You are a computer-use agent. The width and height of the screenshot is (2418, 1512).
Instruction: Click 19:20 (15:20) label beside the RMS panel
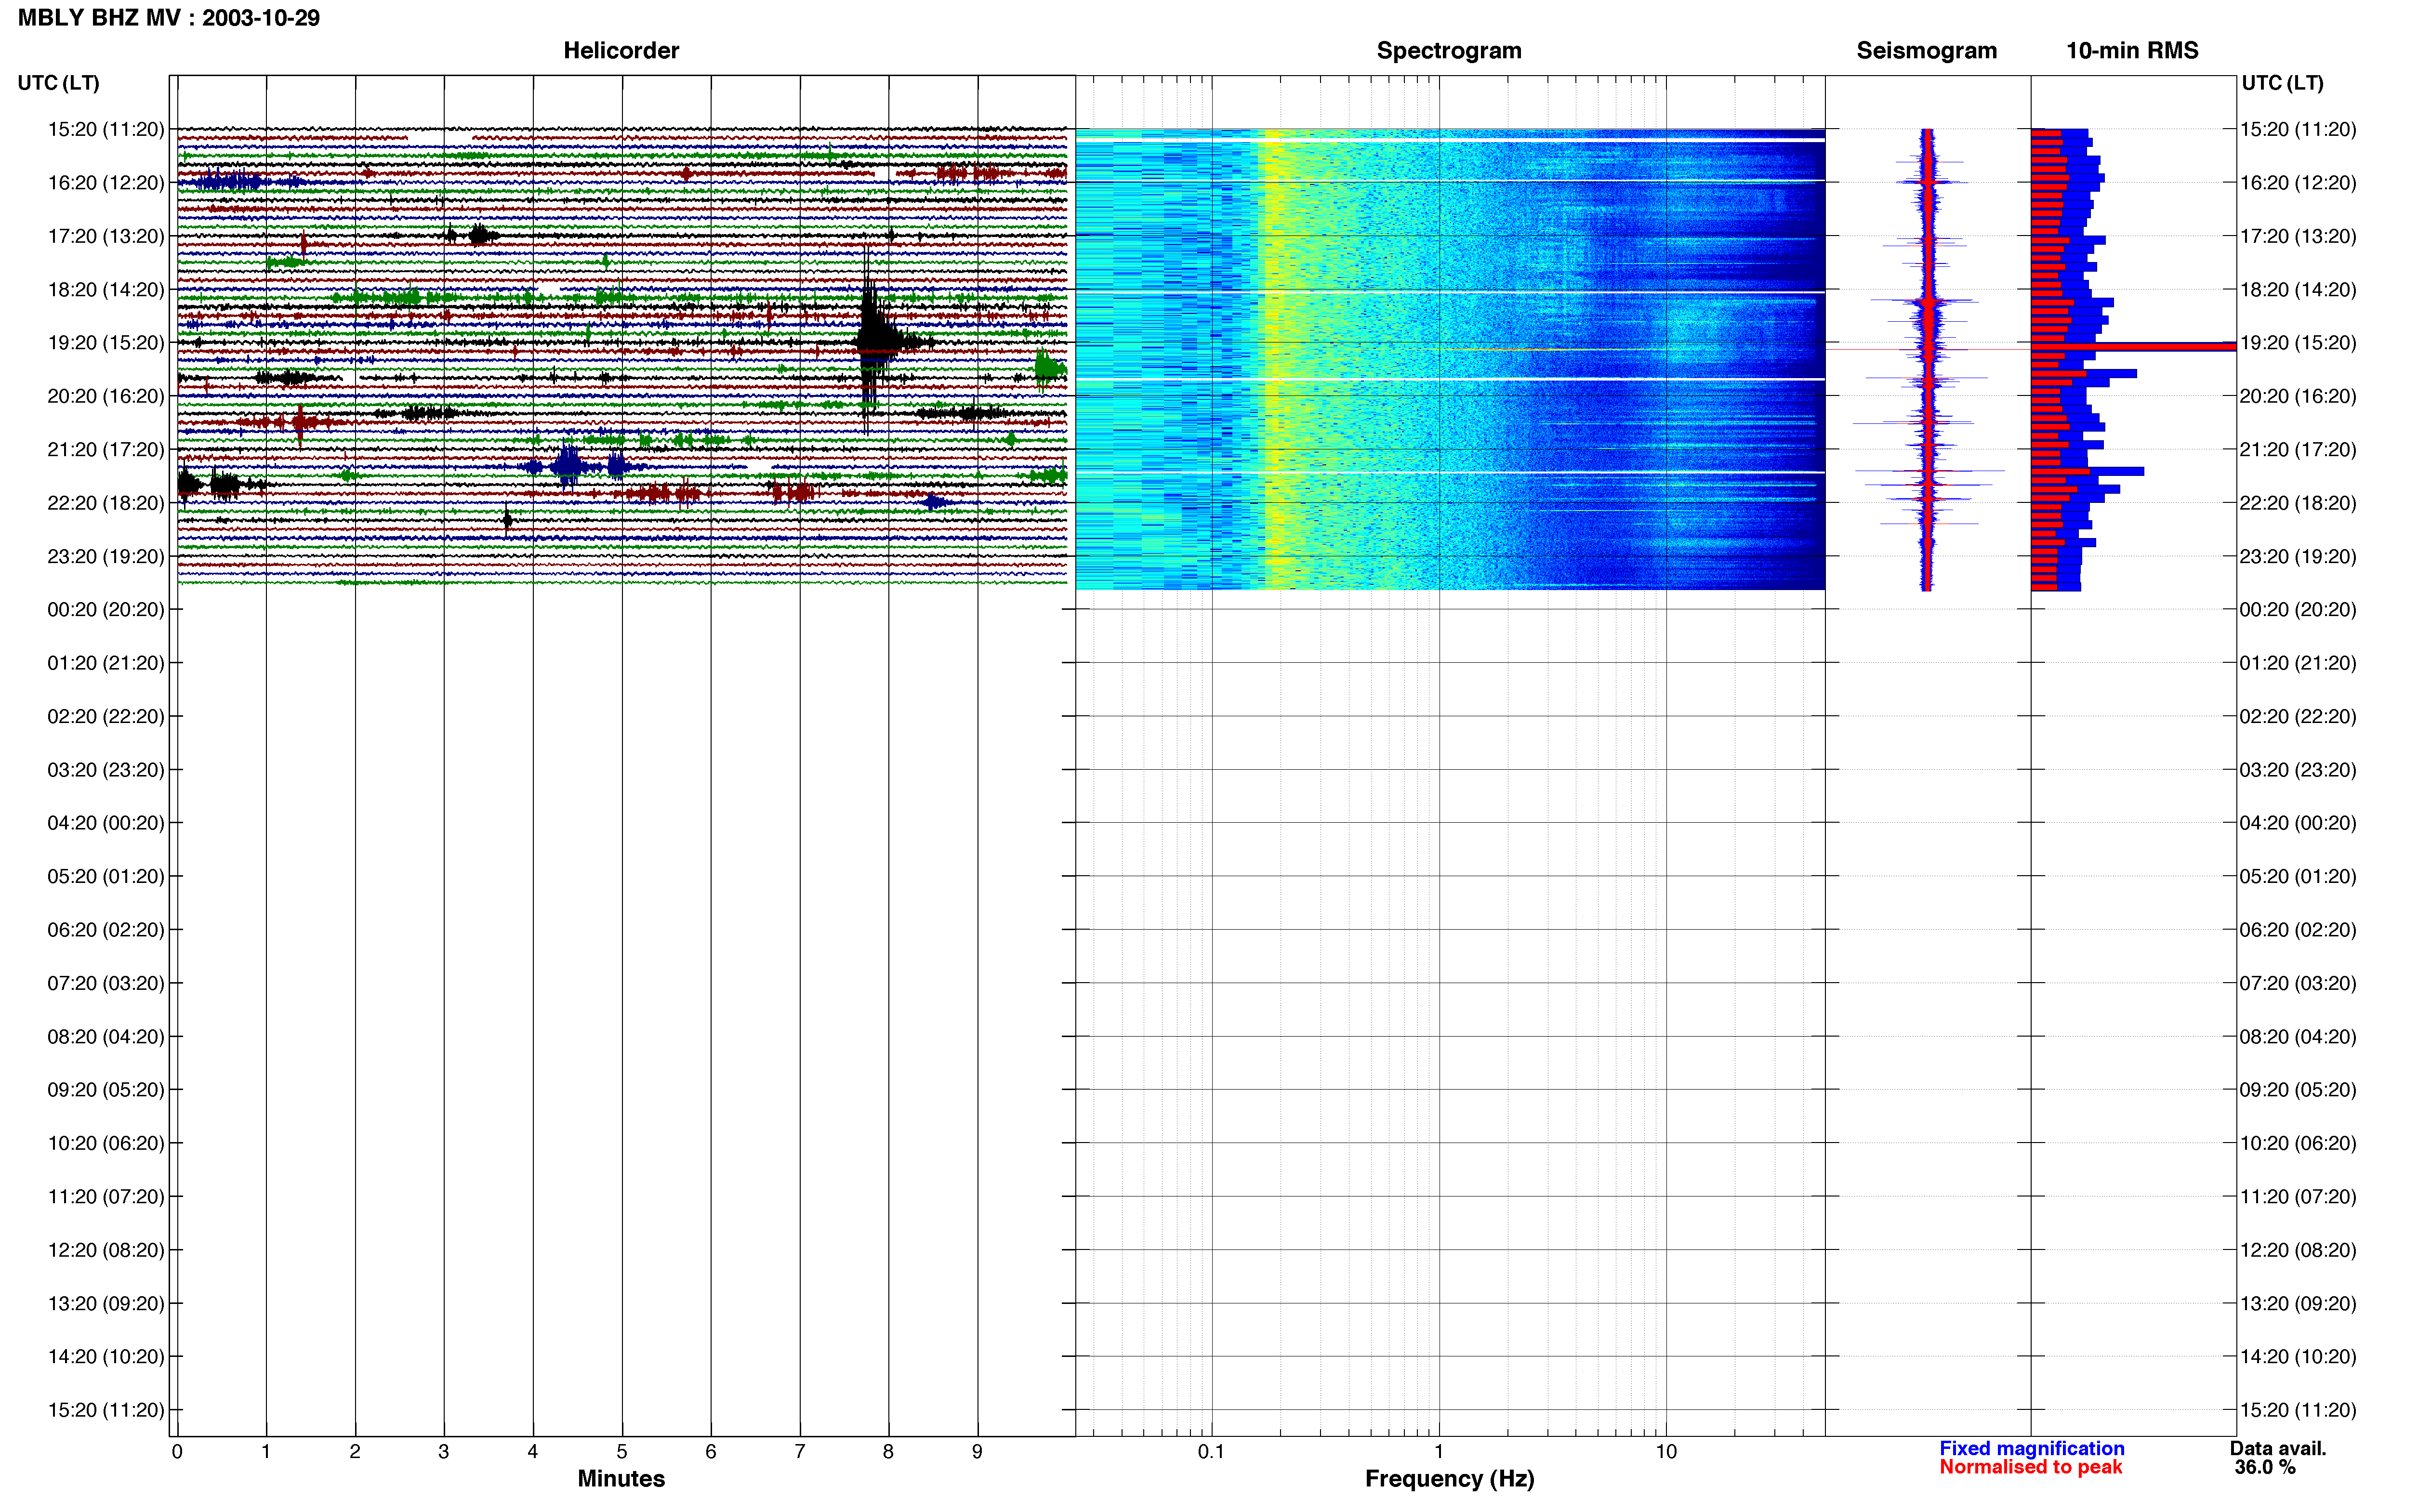pyautogui.click(x=2298, y=343)
